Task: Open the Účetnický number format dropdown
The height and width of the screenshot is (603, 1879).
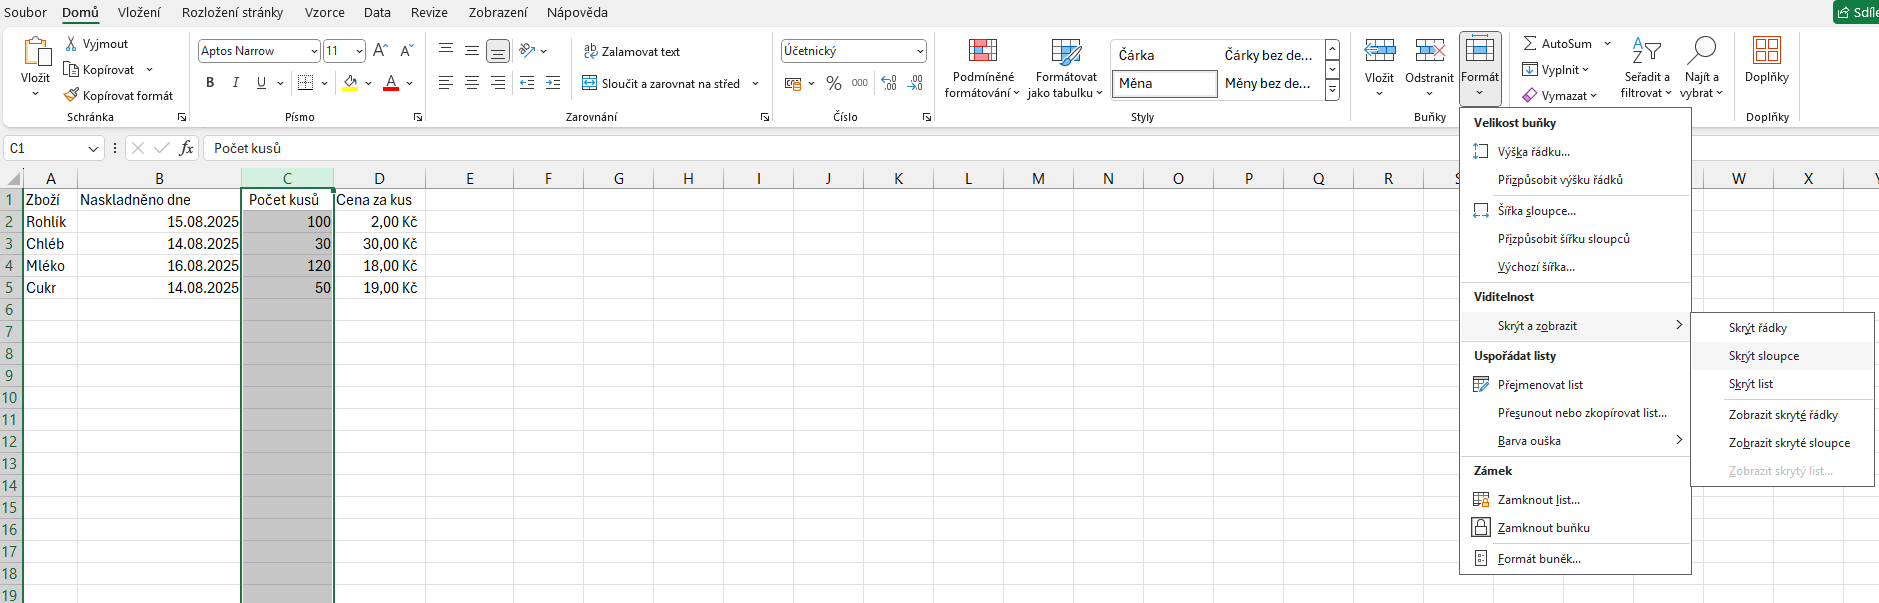Action: point(920,51)
